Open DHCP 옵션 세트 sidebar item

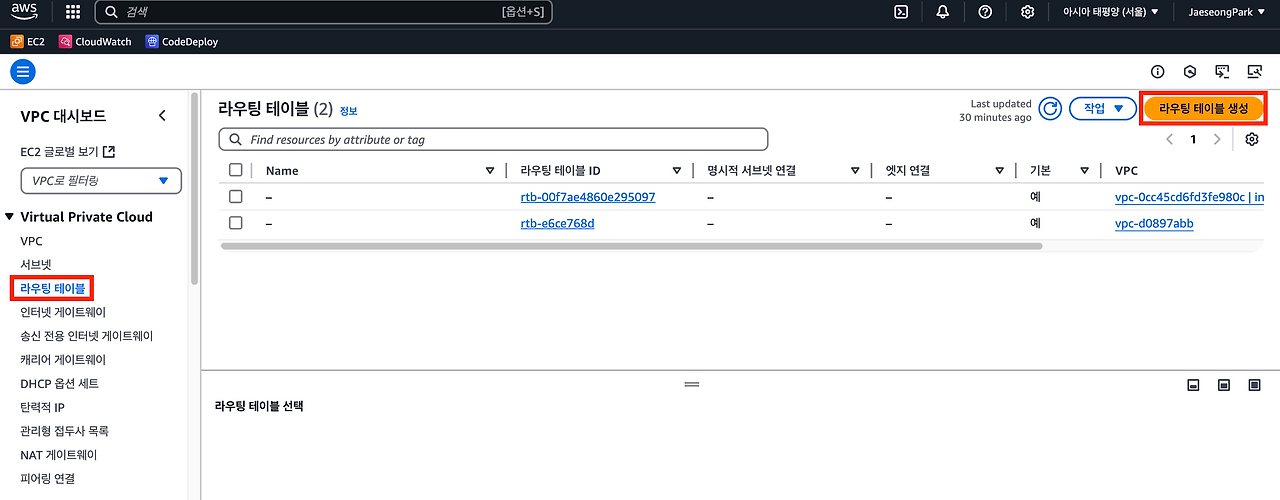[x=59, y=384]
